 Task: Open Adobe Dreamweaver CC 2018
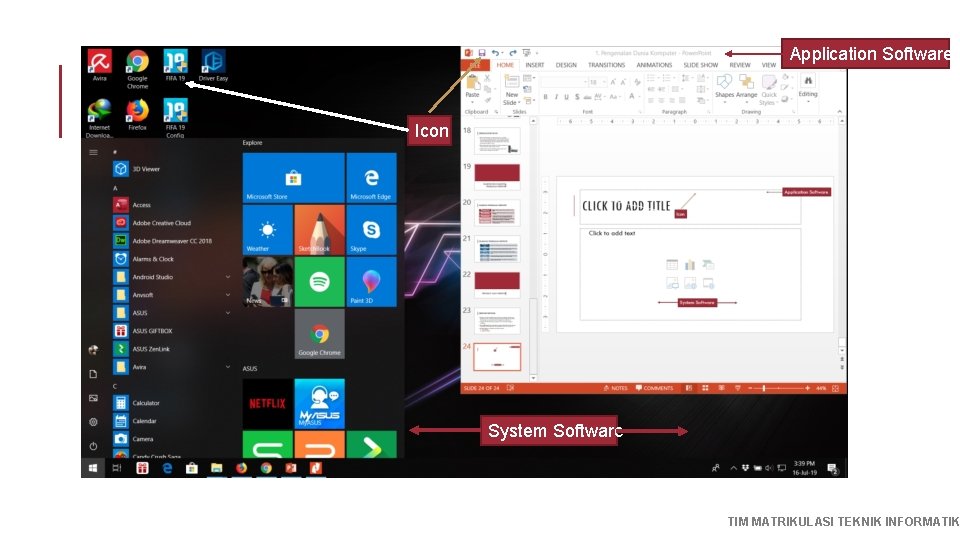pyautogui.click(x=172, y=241)
